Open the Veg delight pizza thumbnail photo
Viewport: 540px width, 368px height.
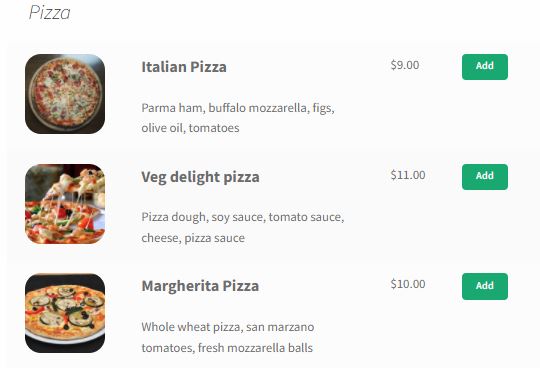coord(65,204)
